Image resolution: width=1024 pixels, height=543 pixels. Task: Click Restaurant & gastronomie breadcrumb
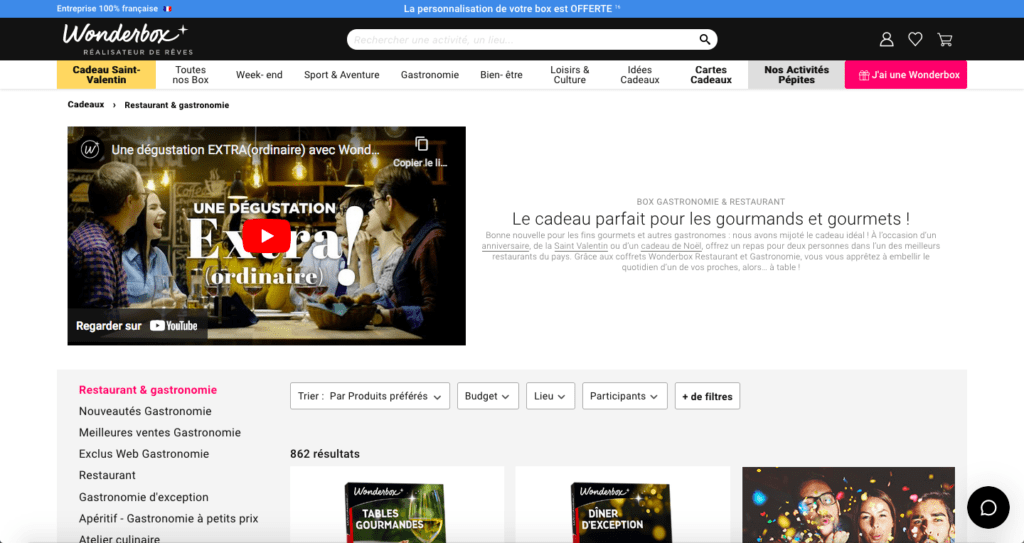click(177, 105)
